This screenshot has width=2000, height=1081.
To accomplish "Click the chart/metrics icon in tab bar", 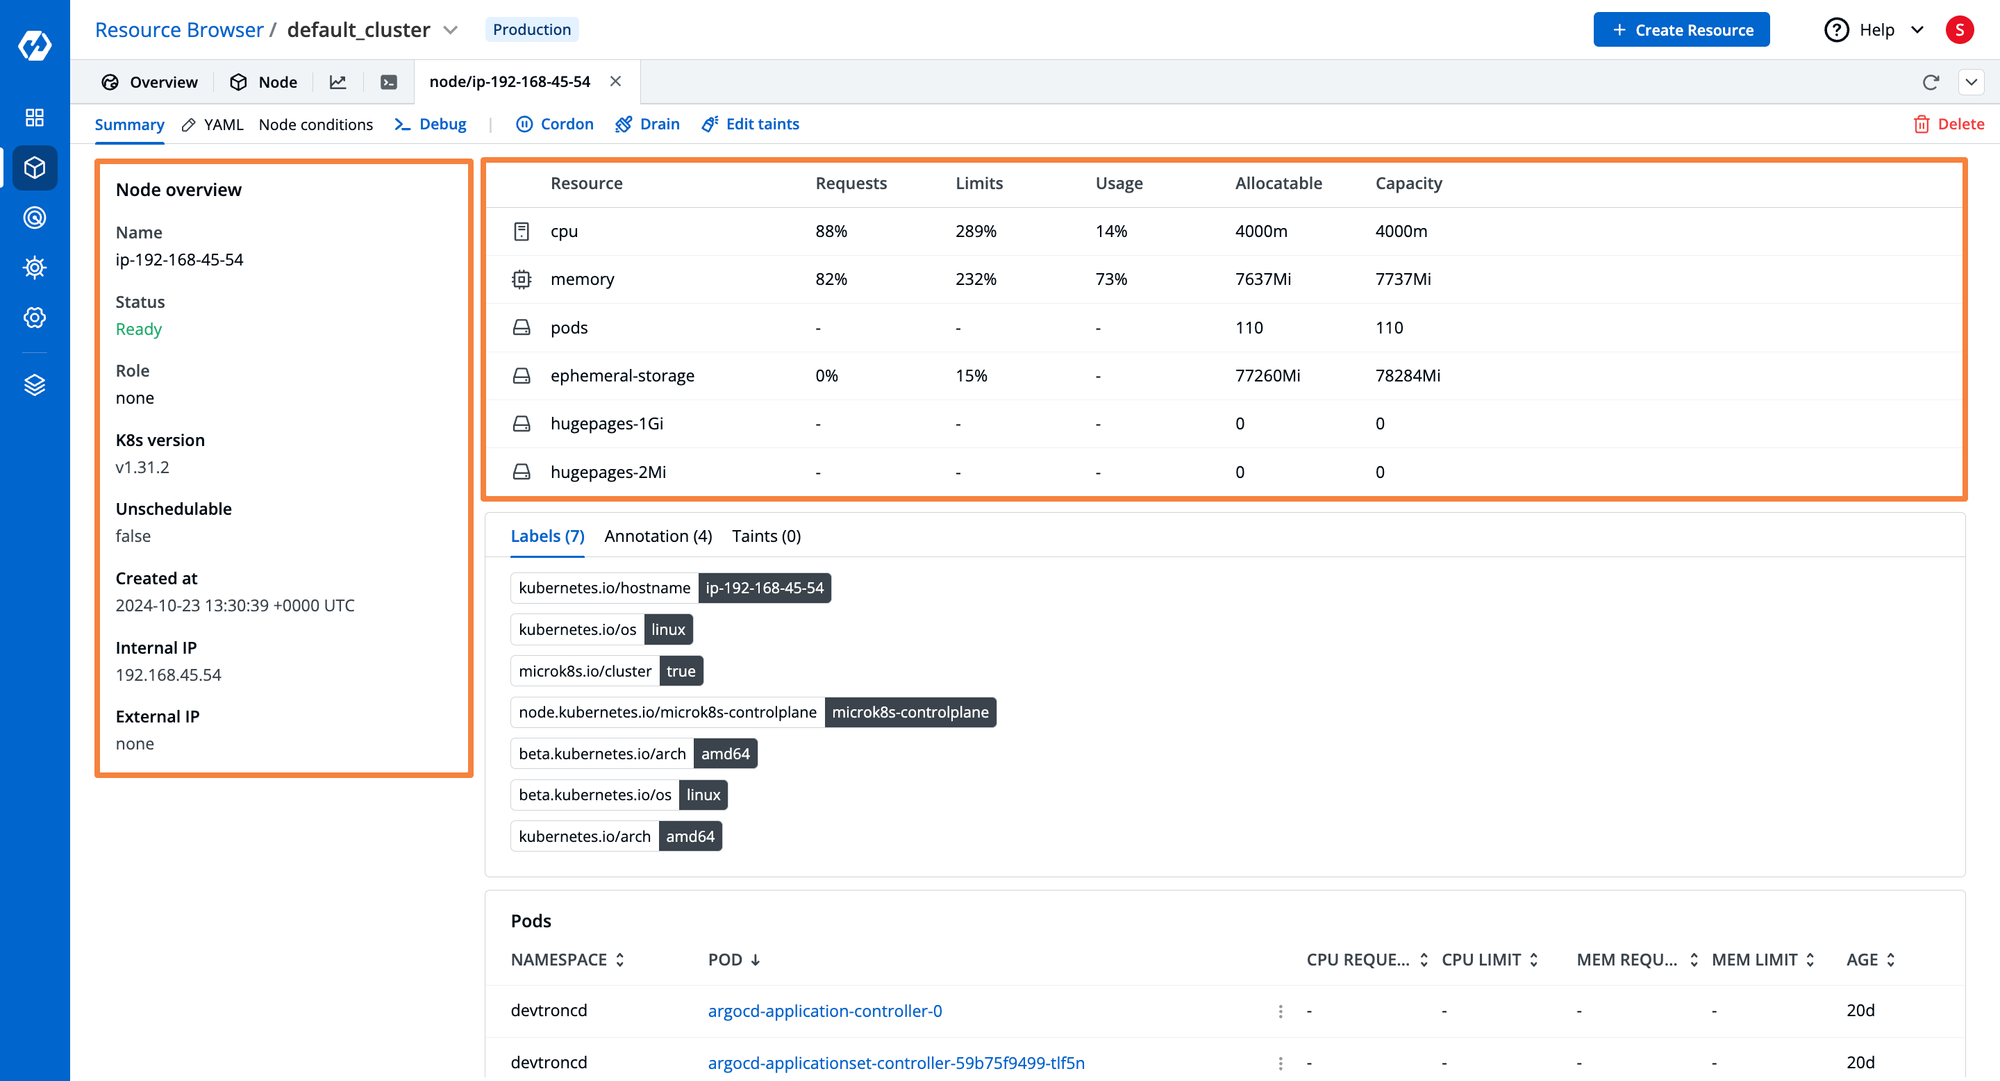I will coord(337,80).
